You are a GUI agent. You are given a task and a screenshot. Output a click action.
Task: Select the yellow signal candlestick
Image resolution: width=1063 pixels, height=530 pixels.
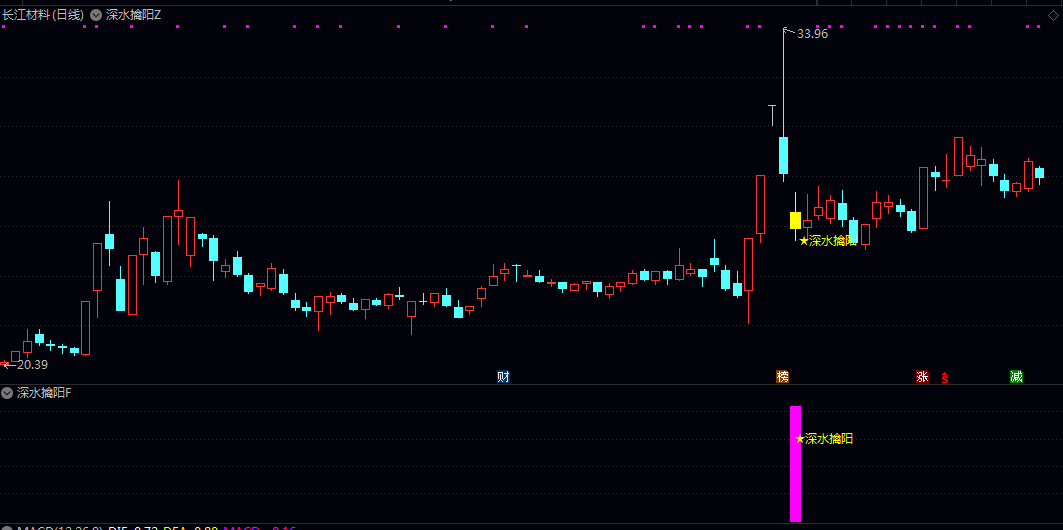[795, 220]
